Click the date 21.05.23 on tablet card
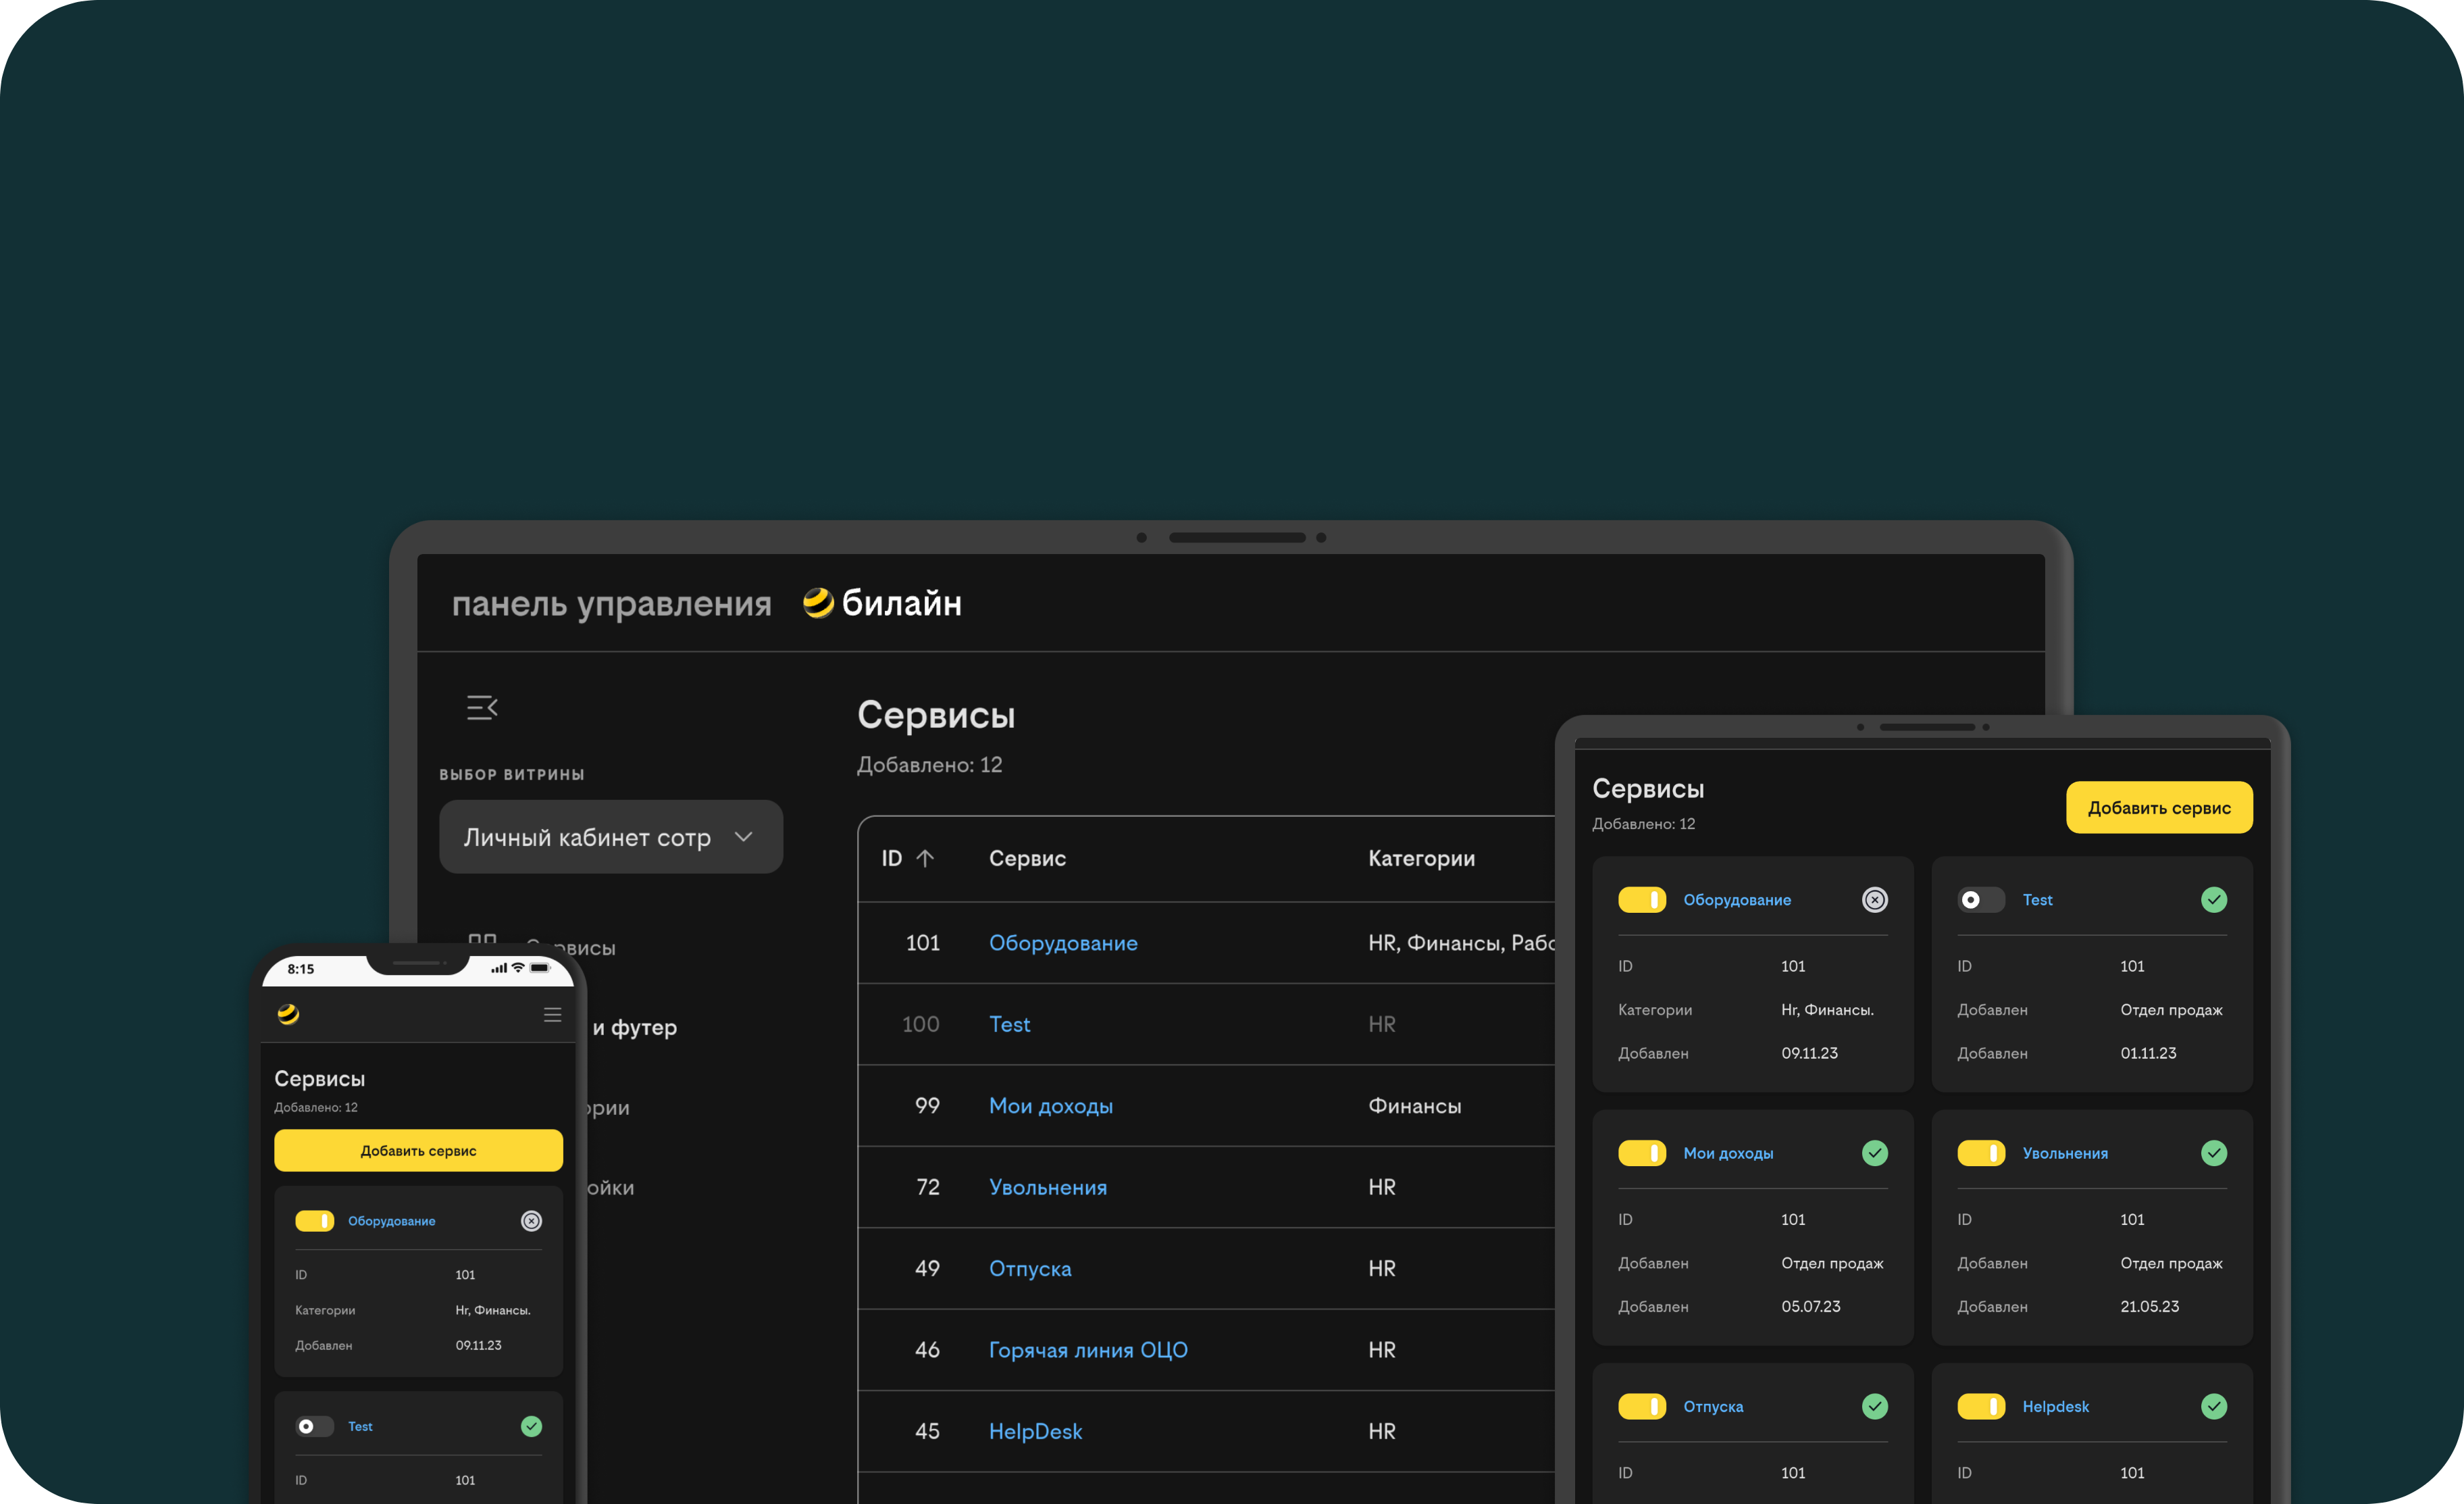This screenshot has width=2464, height=1504. 2149,1306
